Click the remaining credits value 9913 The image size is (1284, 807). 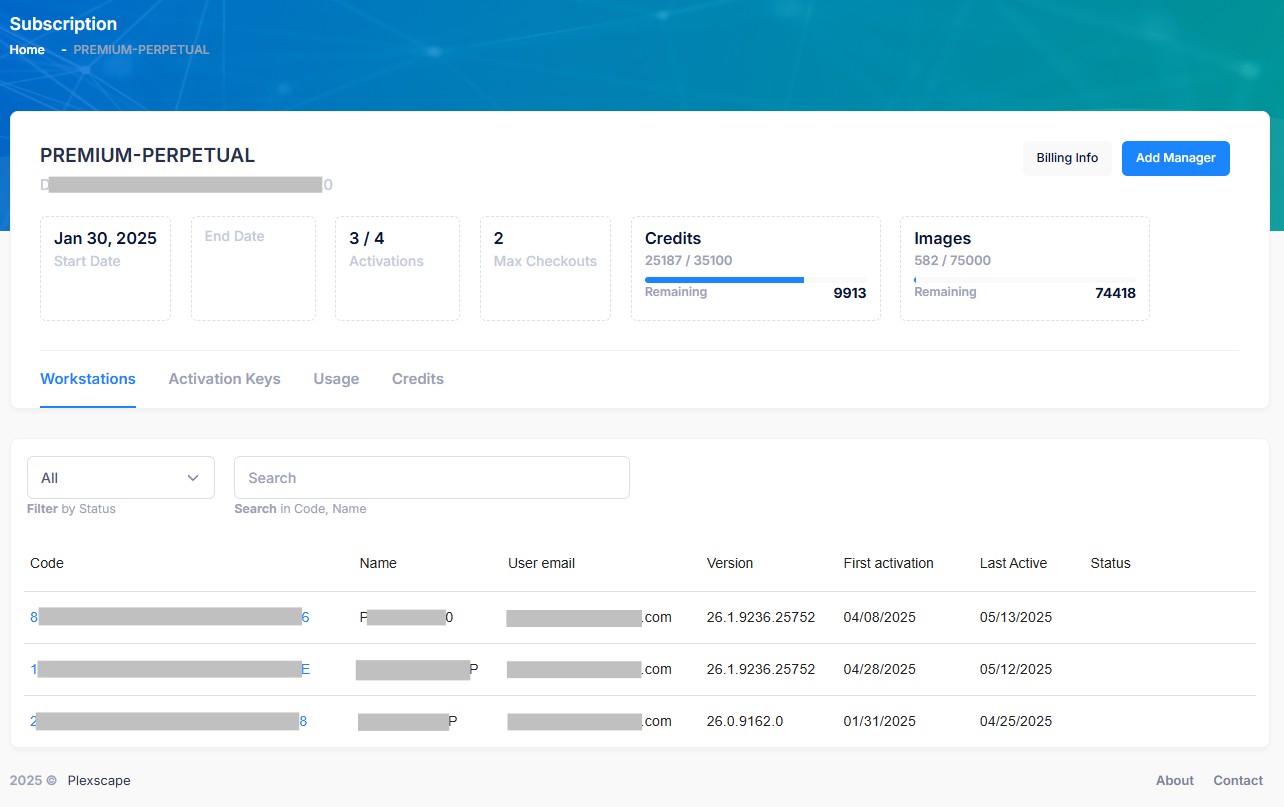(850, 293)
